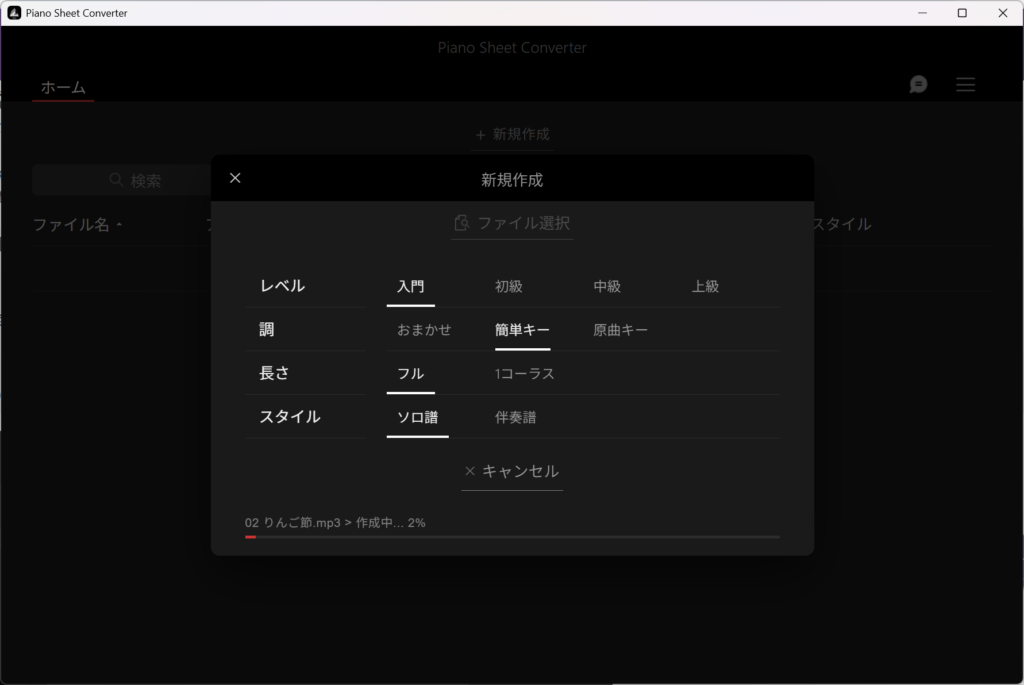
Task: Select the 初級 level option
Action: click(x=509, y=286)
